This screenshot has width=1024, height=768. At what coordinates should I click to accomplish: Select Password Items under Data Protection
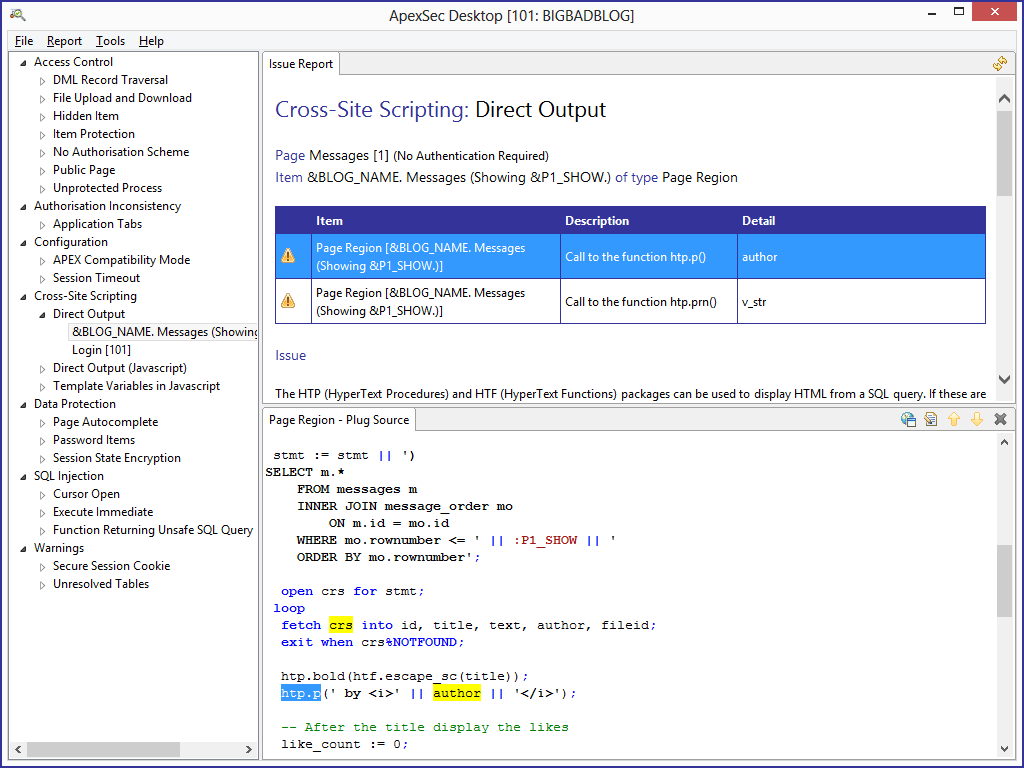click(x=93, y=440)
